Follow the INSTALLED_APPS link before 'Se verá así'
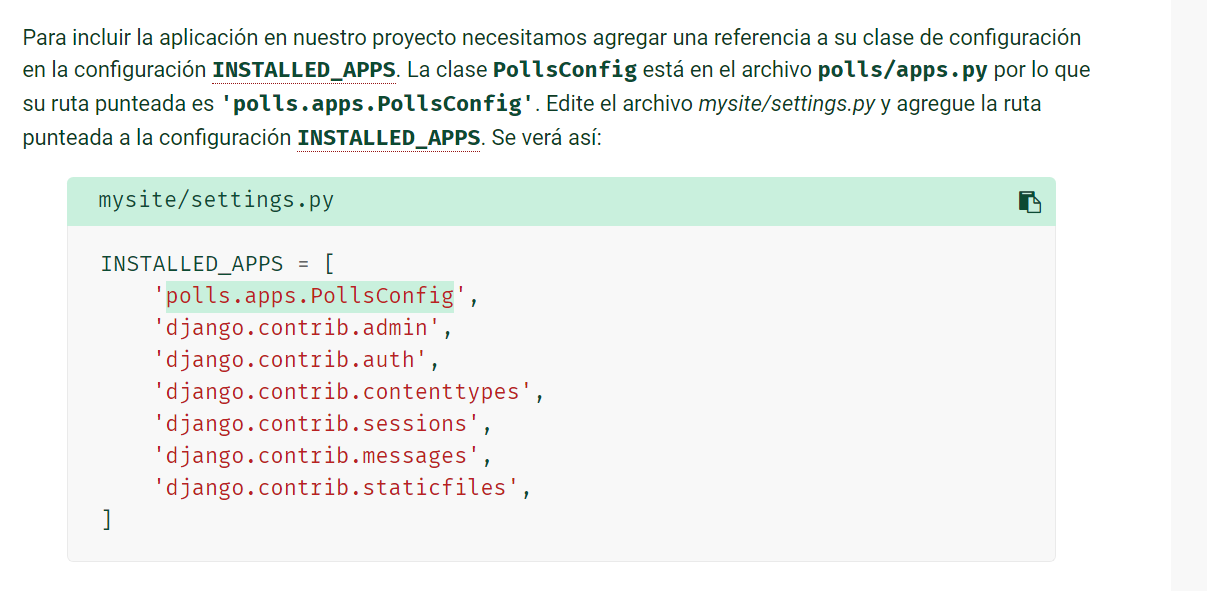This screenshot has width=1207, height=591. (389, 136)
